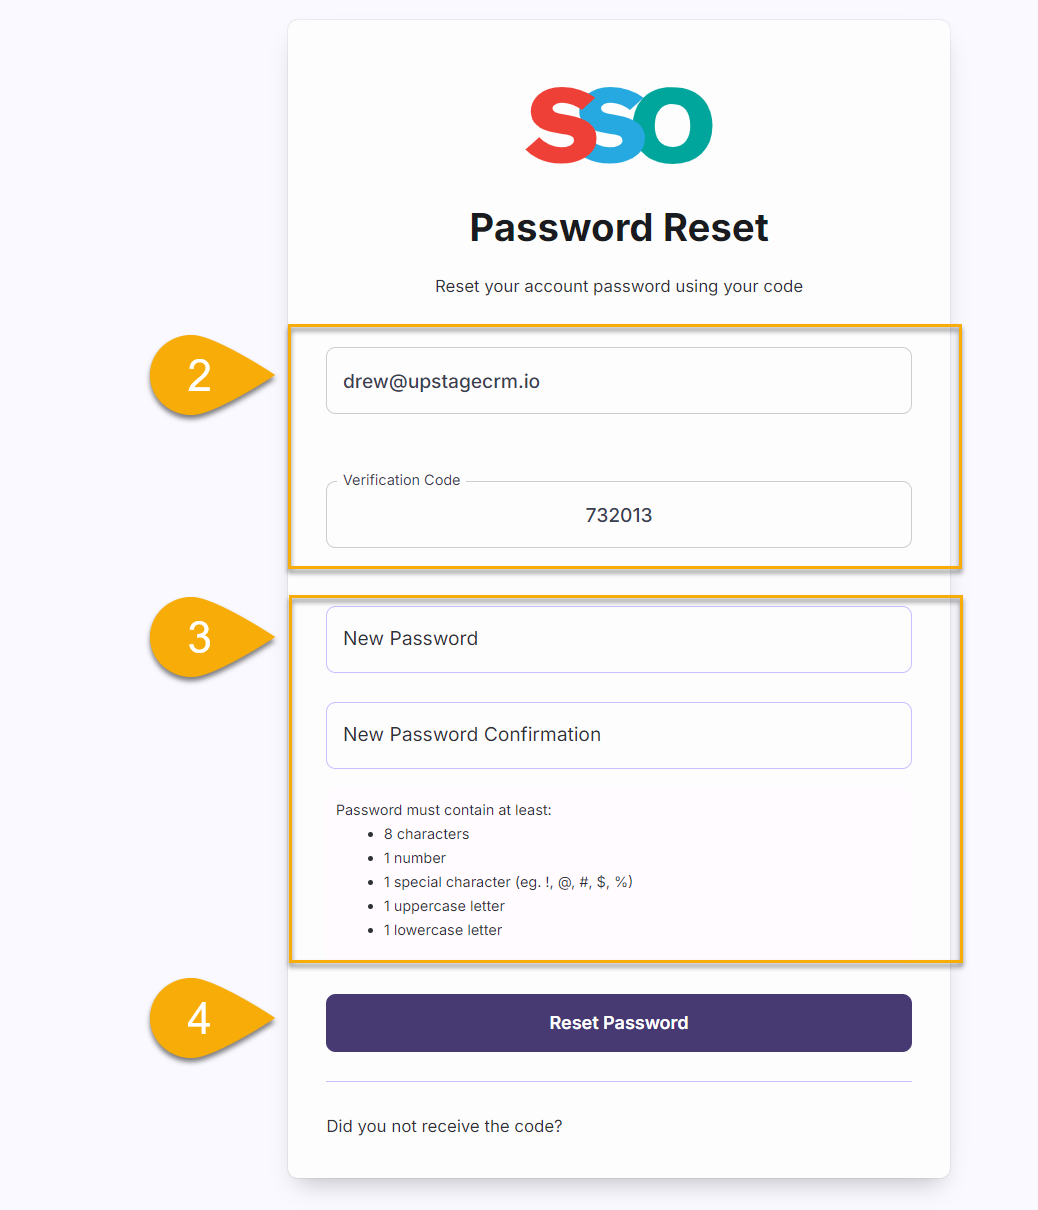Select the New Password input field
This screenshot has width=1038, height=1210.
click(619, 639)
